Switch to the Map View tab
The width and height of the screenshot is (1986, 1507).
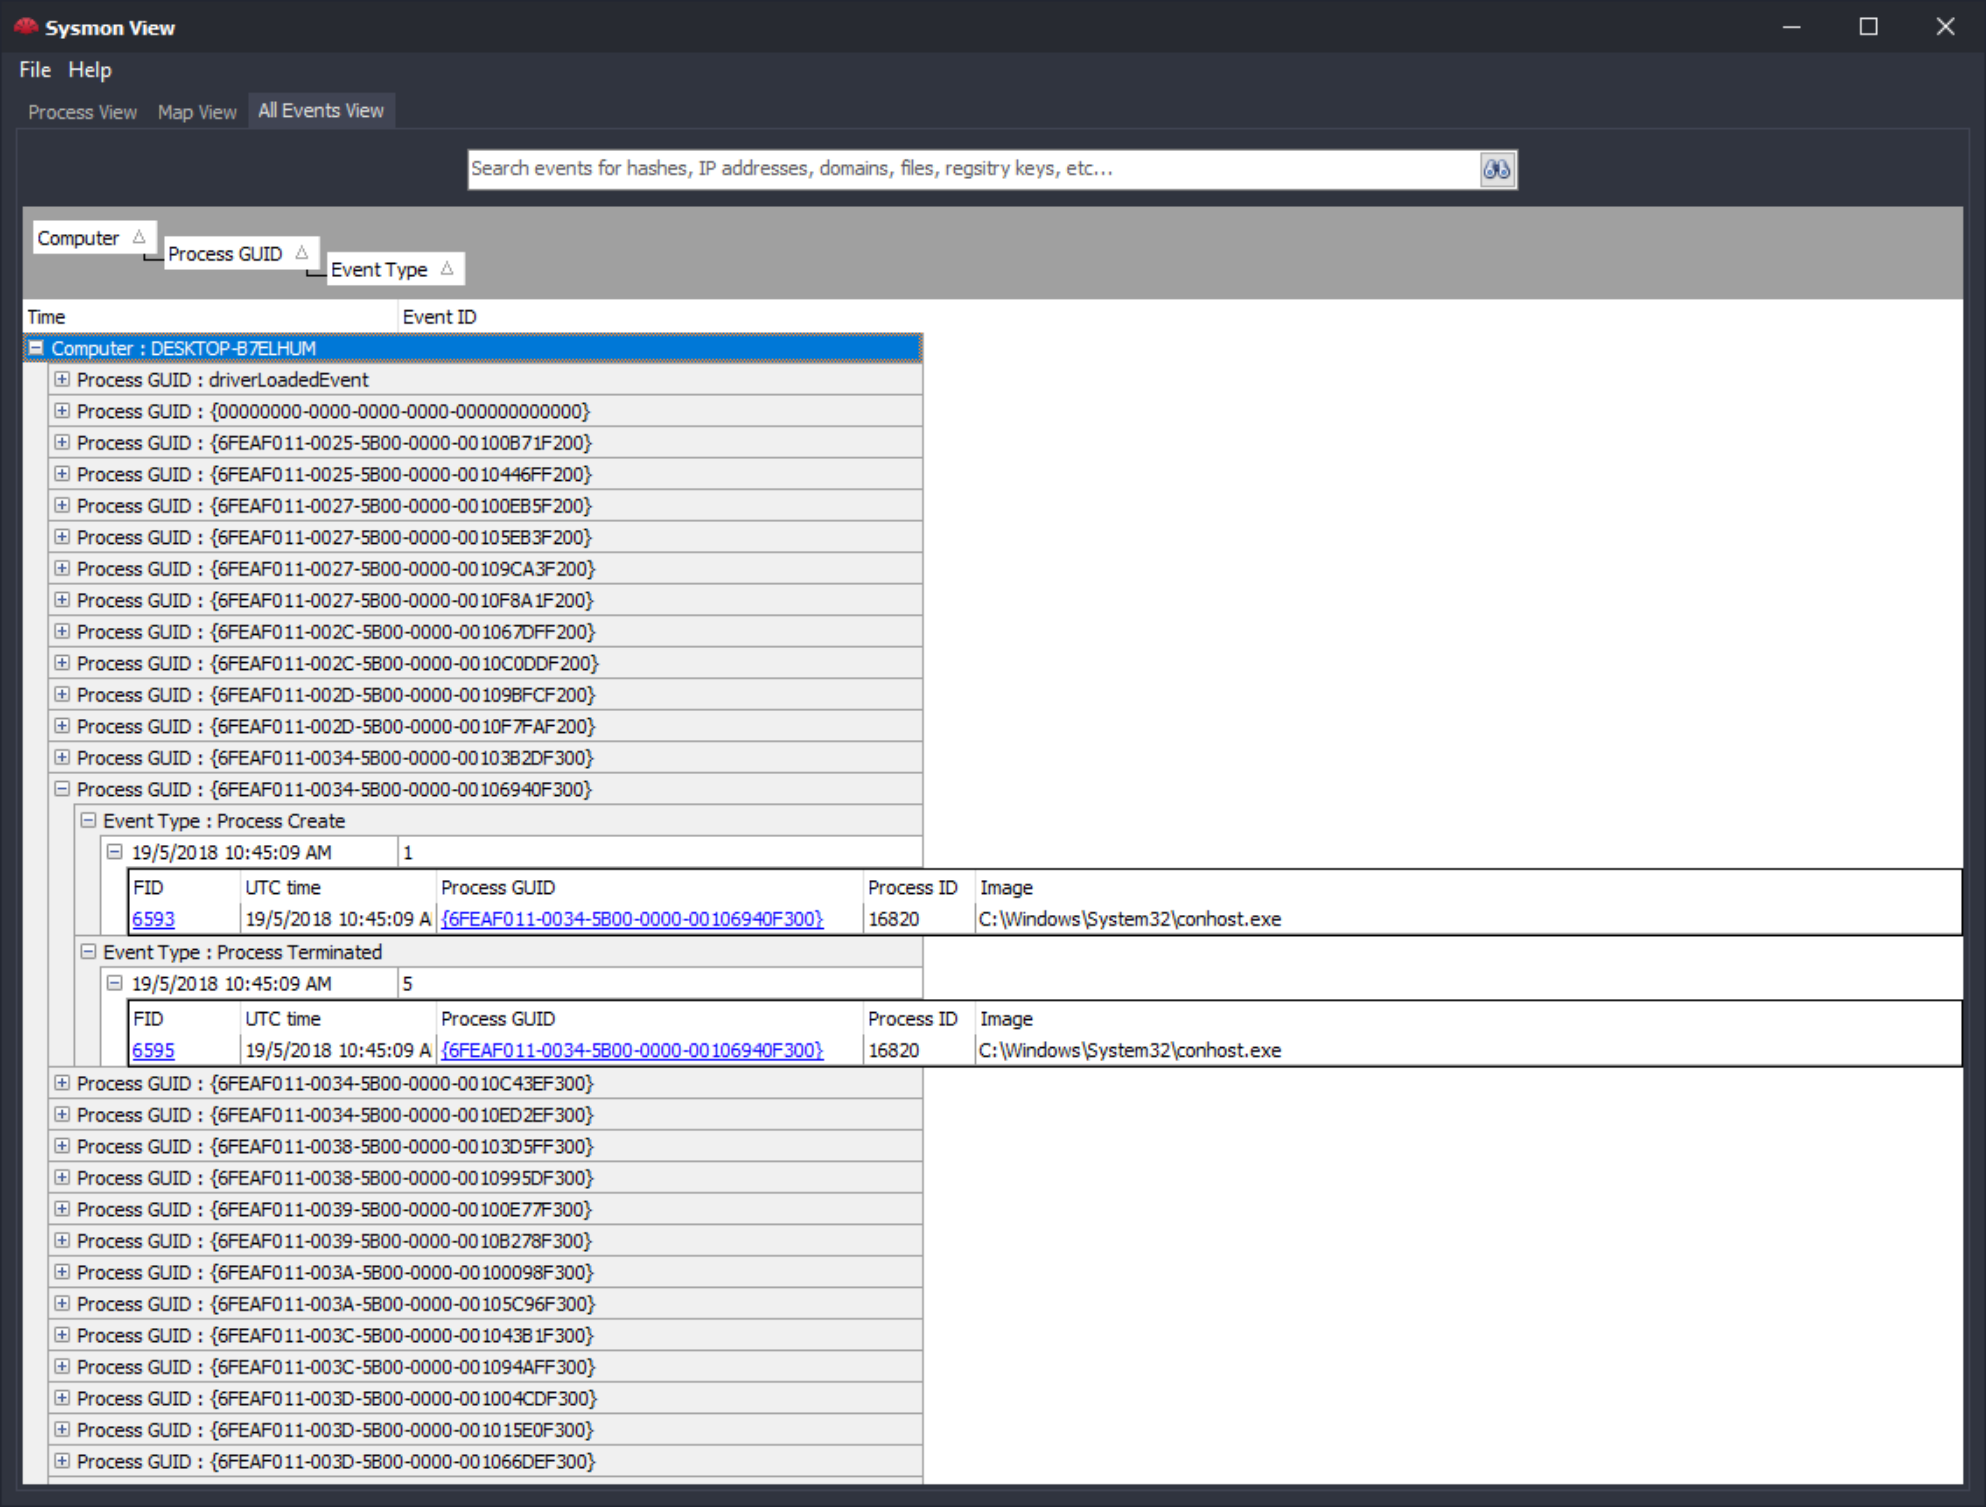point(197,112)
